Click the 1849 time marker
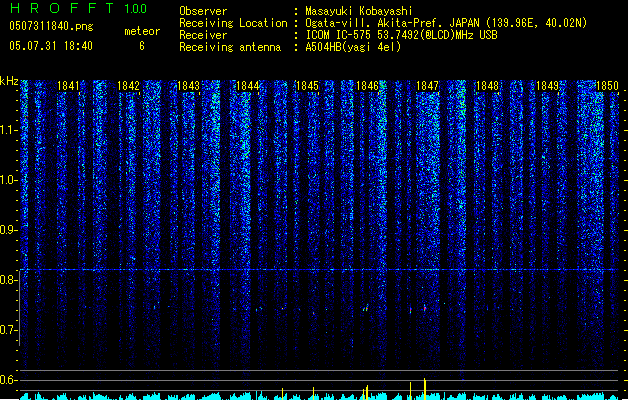The image size is (629, 400). pyautogui.click(x=548, y=86)
